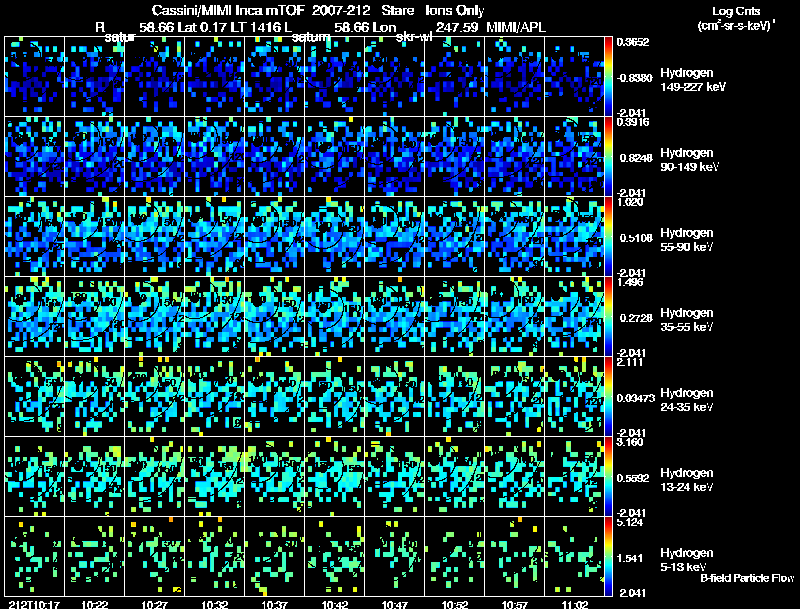800x609 pixels.
Task: Click the colorbar maximum value '3.160'
Action: (x=629, y=442)
